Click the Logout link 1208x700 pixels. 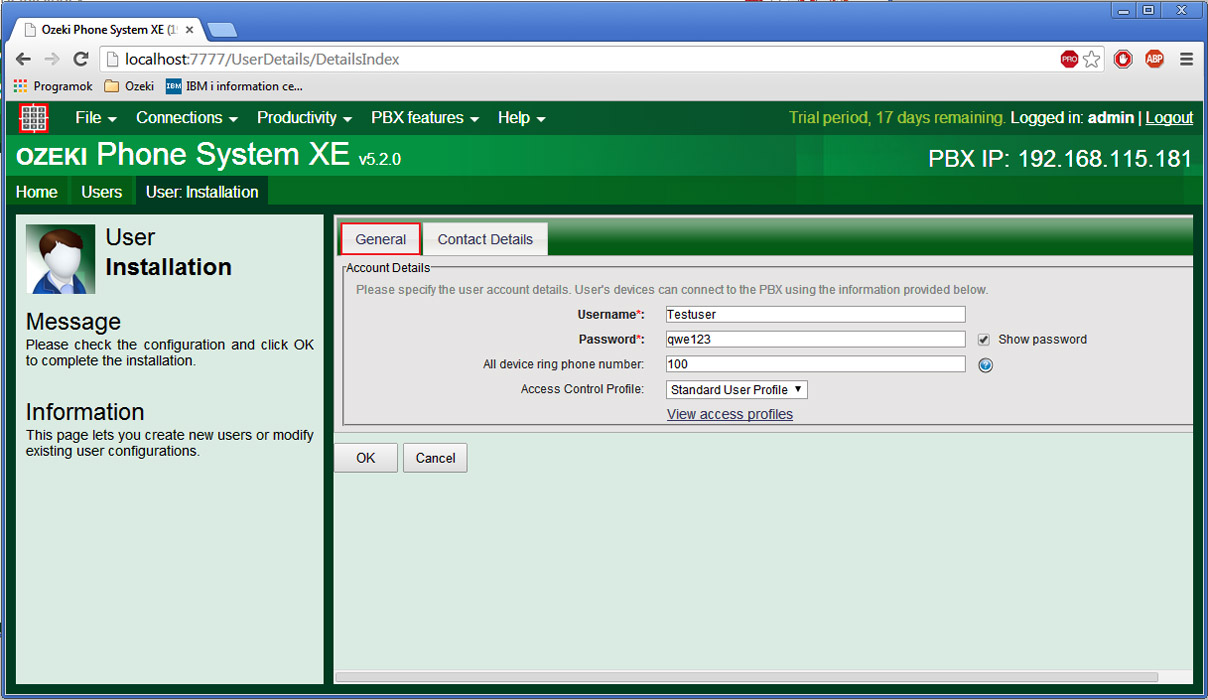(x=1169, y=117)
